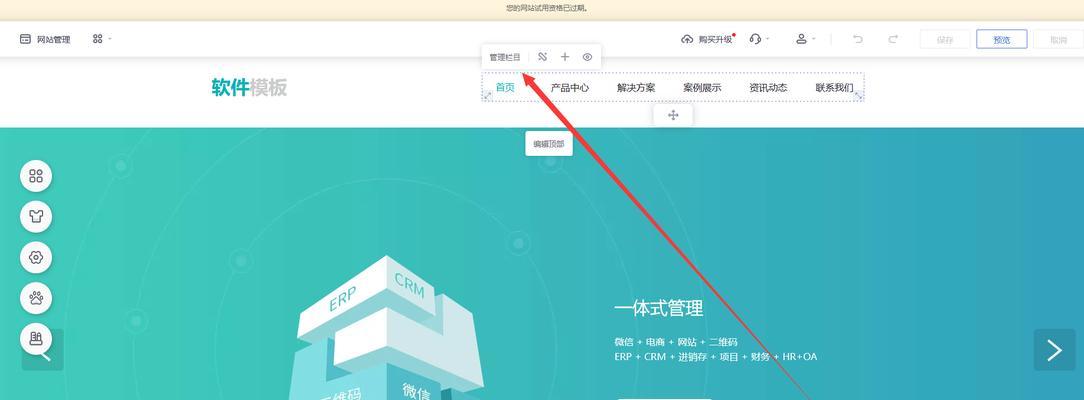
Task: Open the headset customer service icon
Action: (x=755, y=39)
